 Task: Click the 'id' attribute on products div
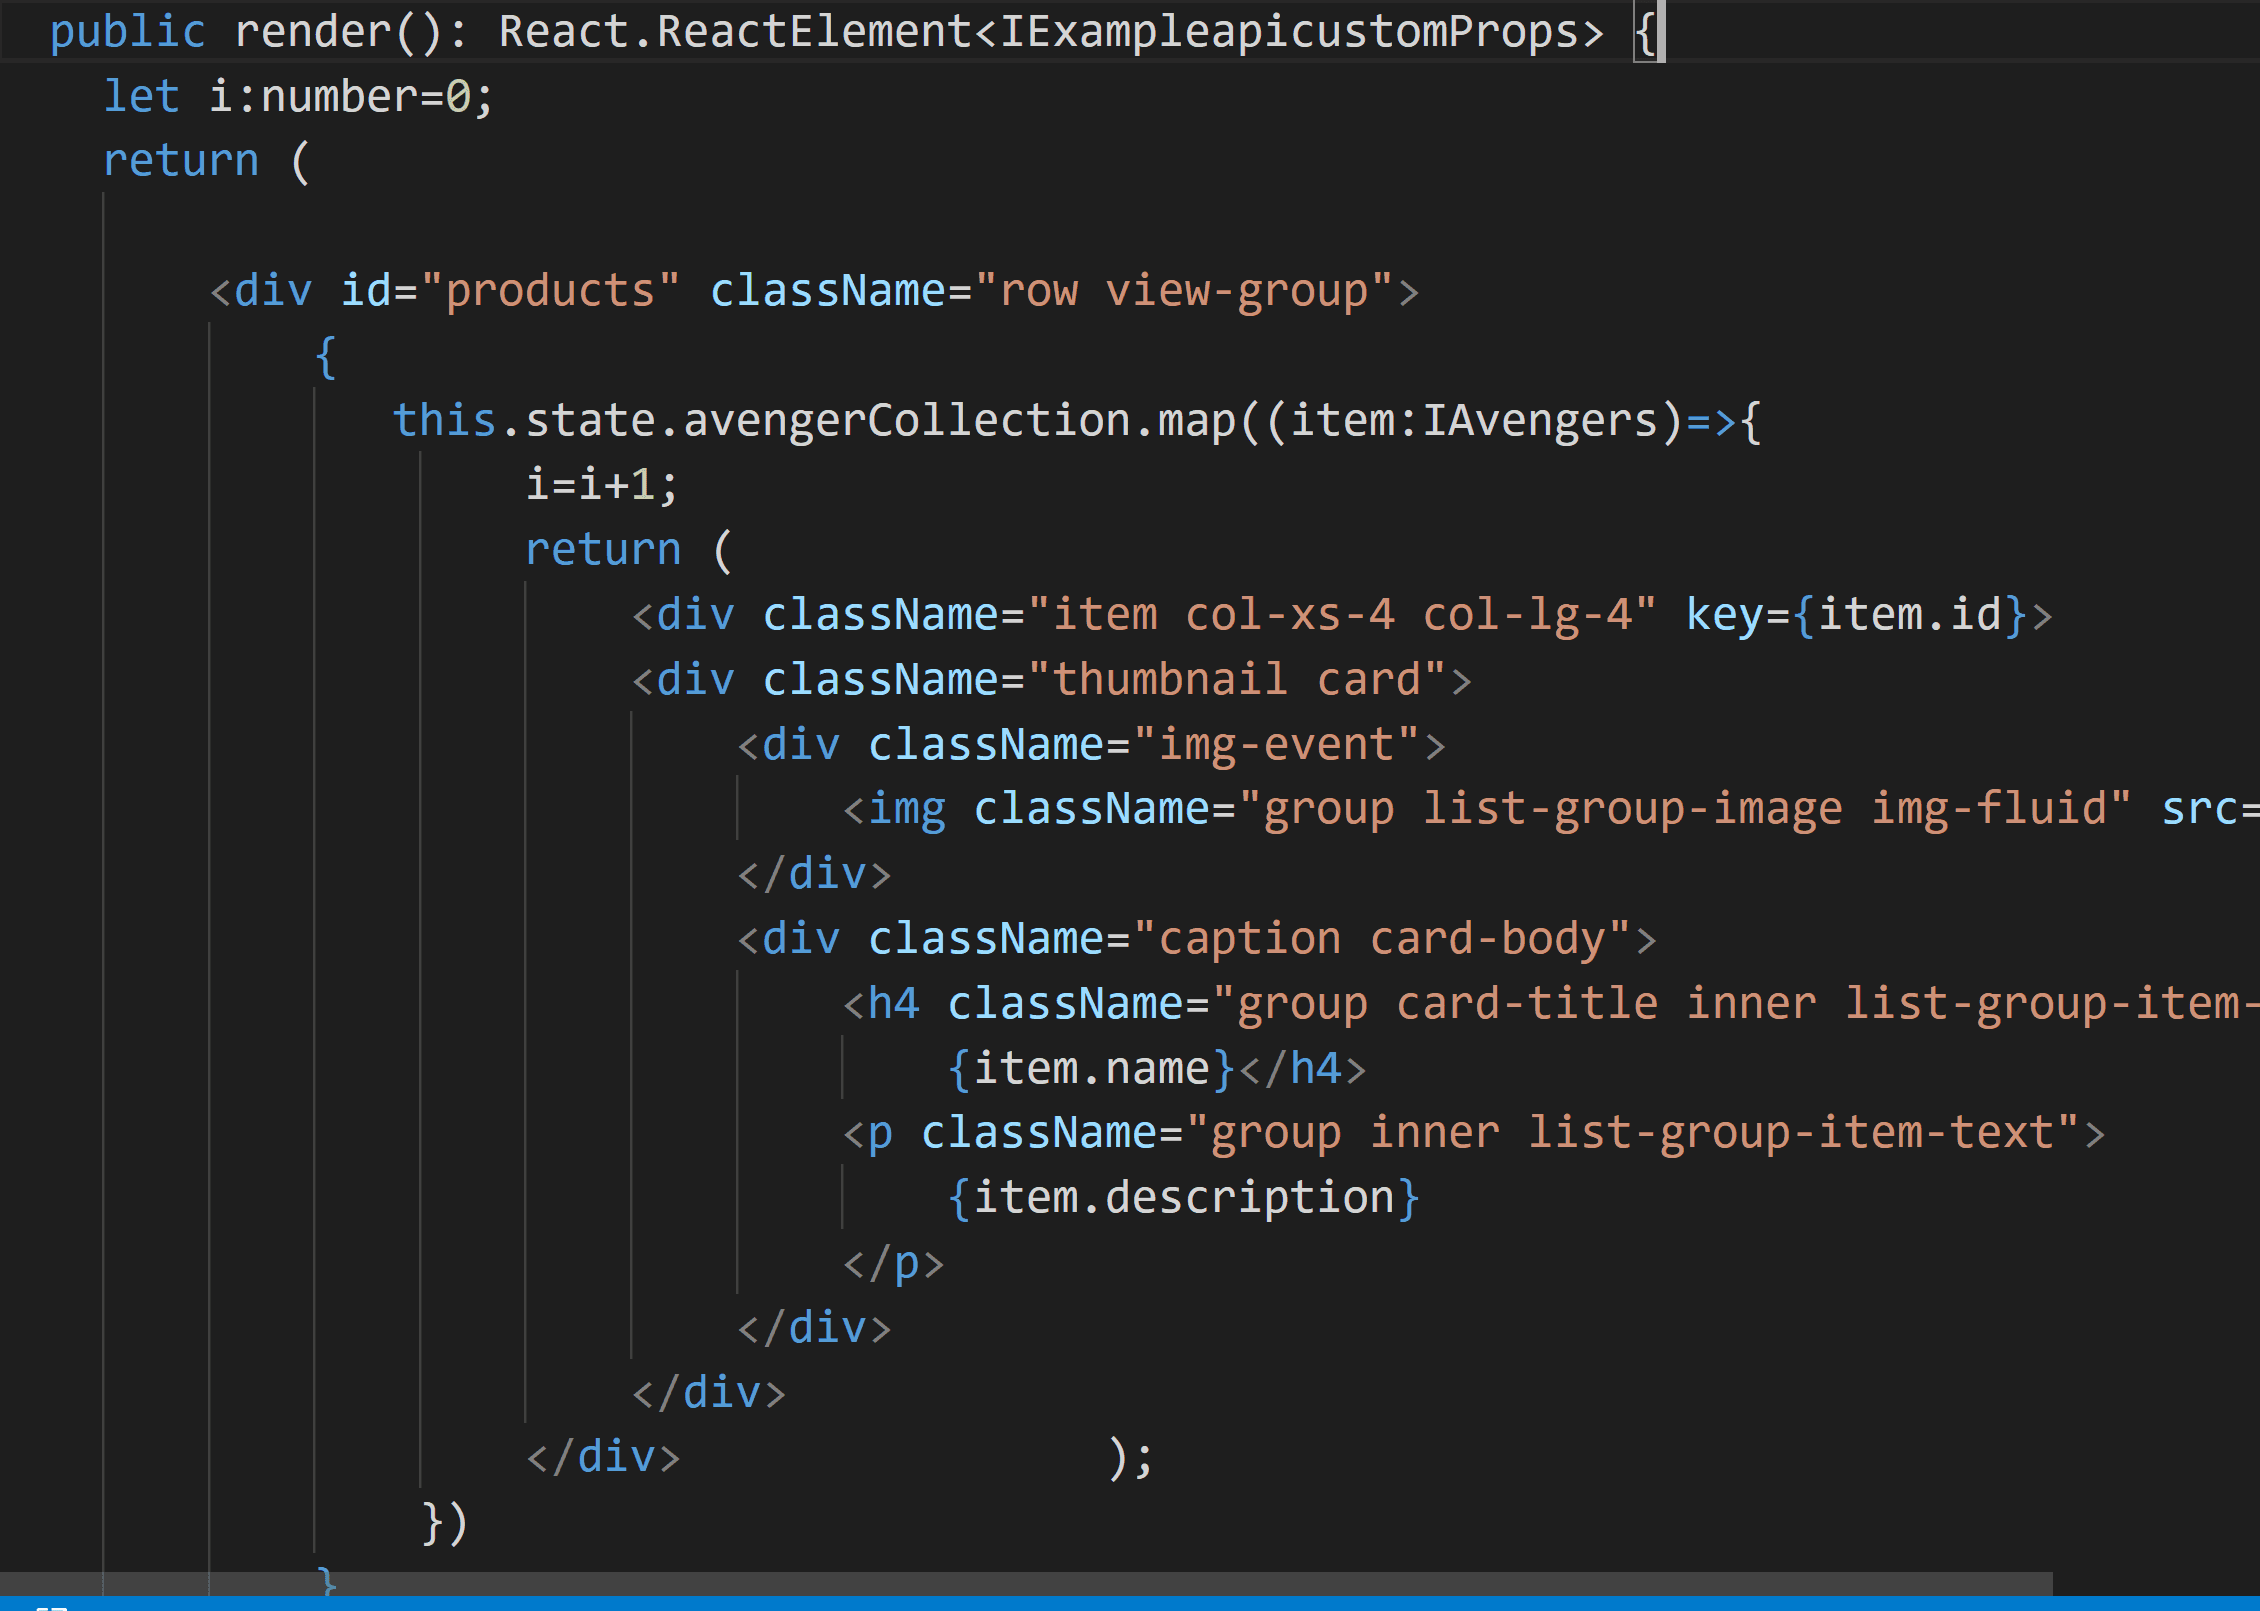366,291
